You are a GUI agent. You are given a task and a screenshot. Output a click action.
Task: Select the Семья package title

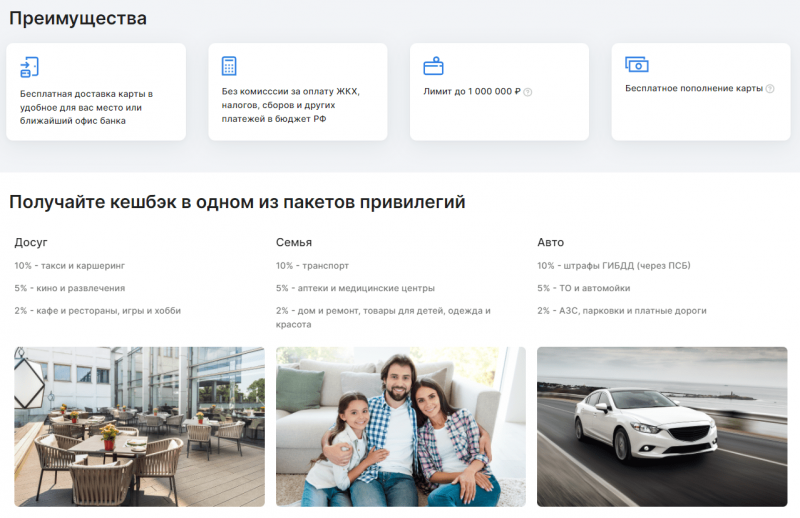[x=294, y=242]
